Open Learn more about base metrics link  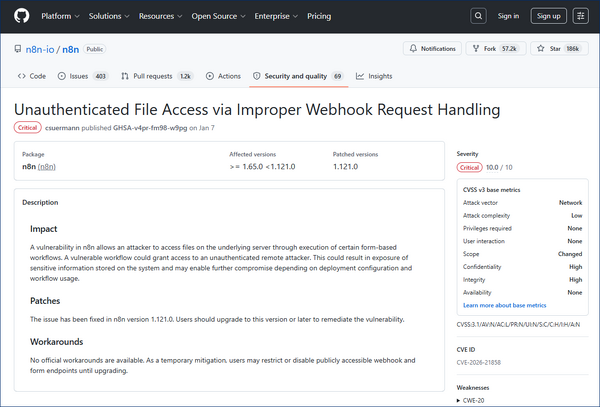click(504, 305)
